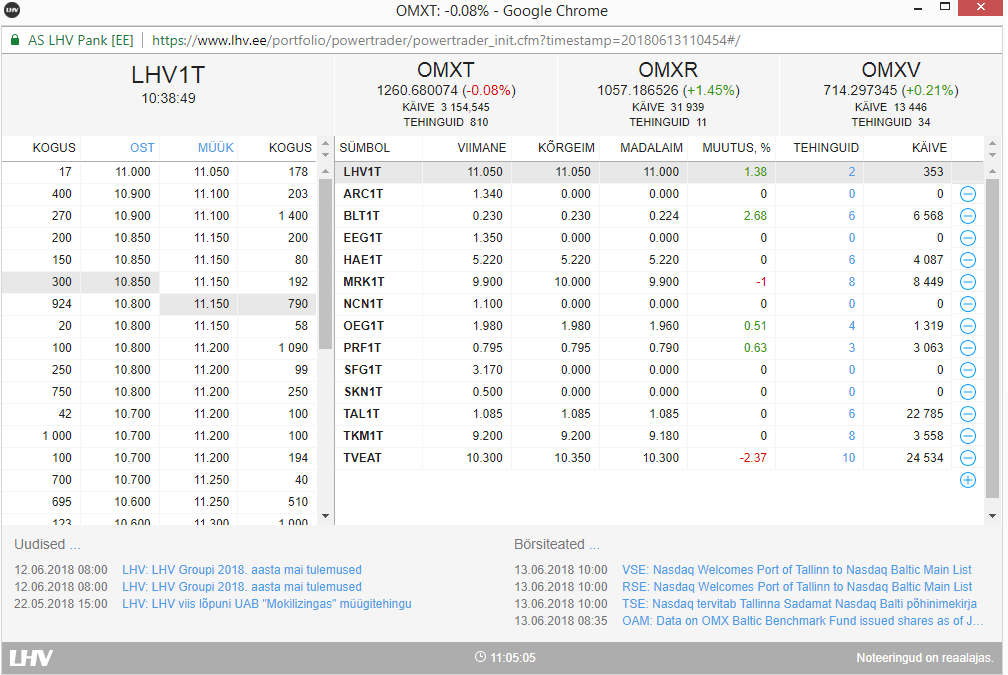Click the OMXR index panel

[x=669, y=94]
